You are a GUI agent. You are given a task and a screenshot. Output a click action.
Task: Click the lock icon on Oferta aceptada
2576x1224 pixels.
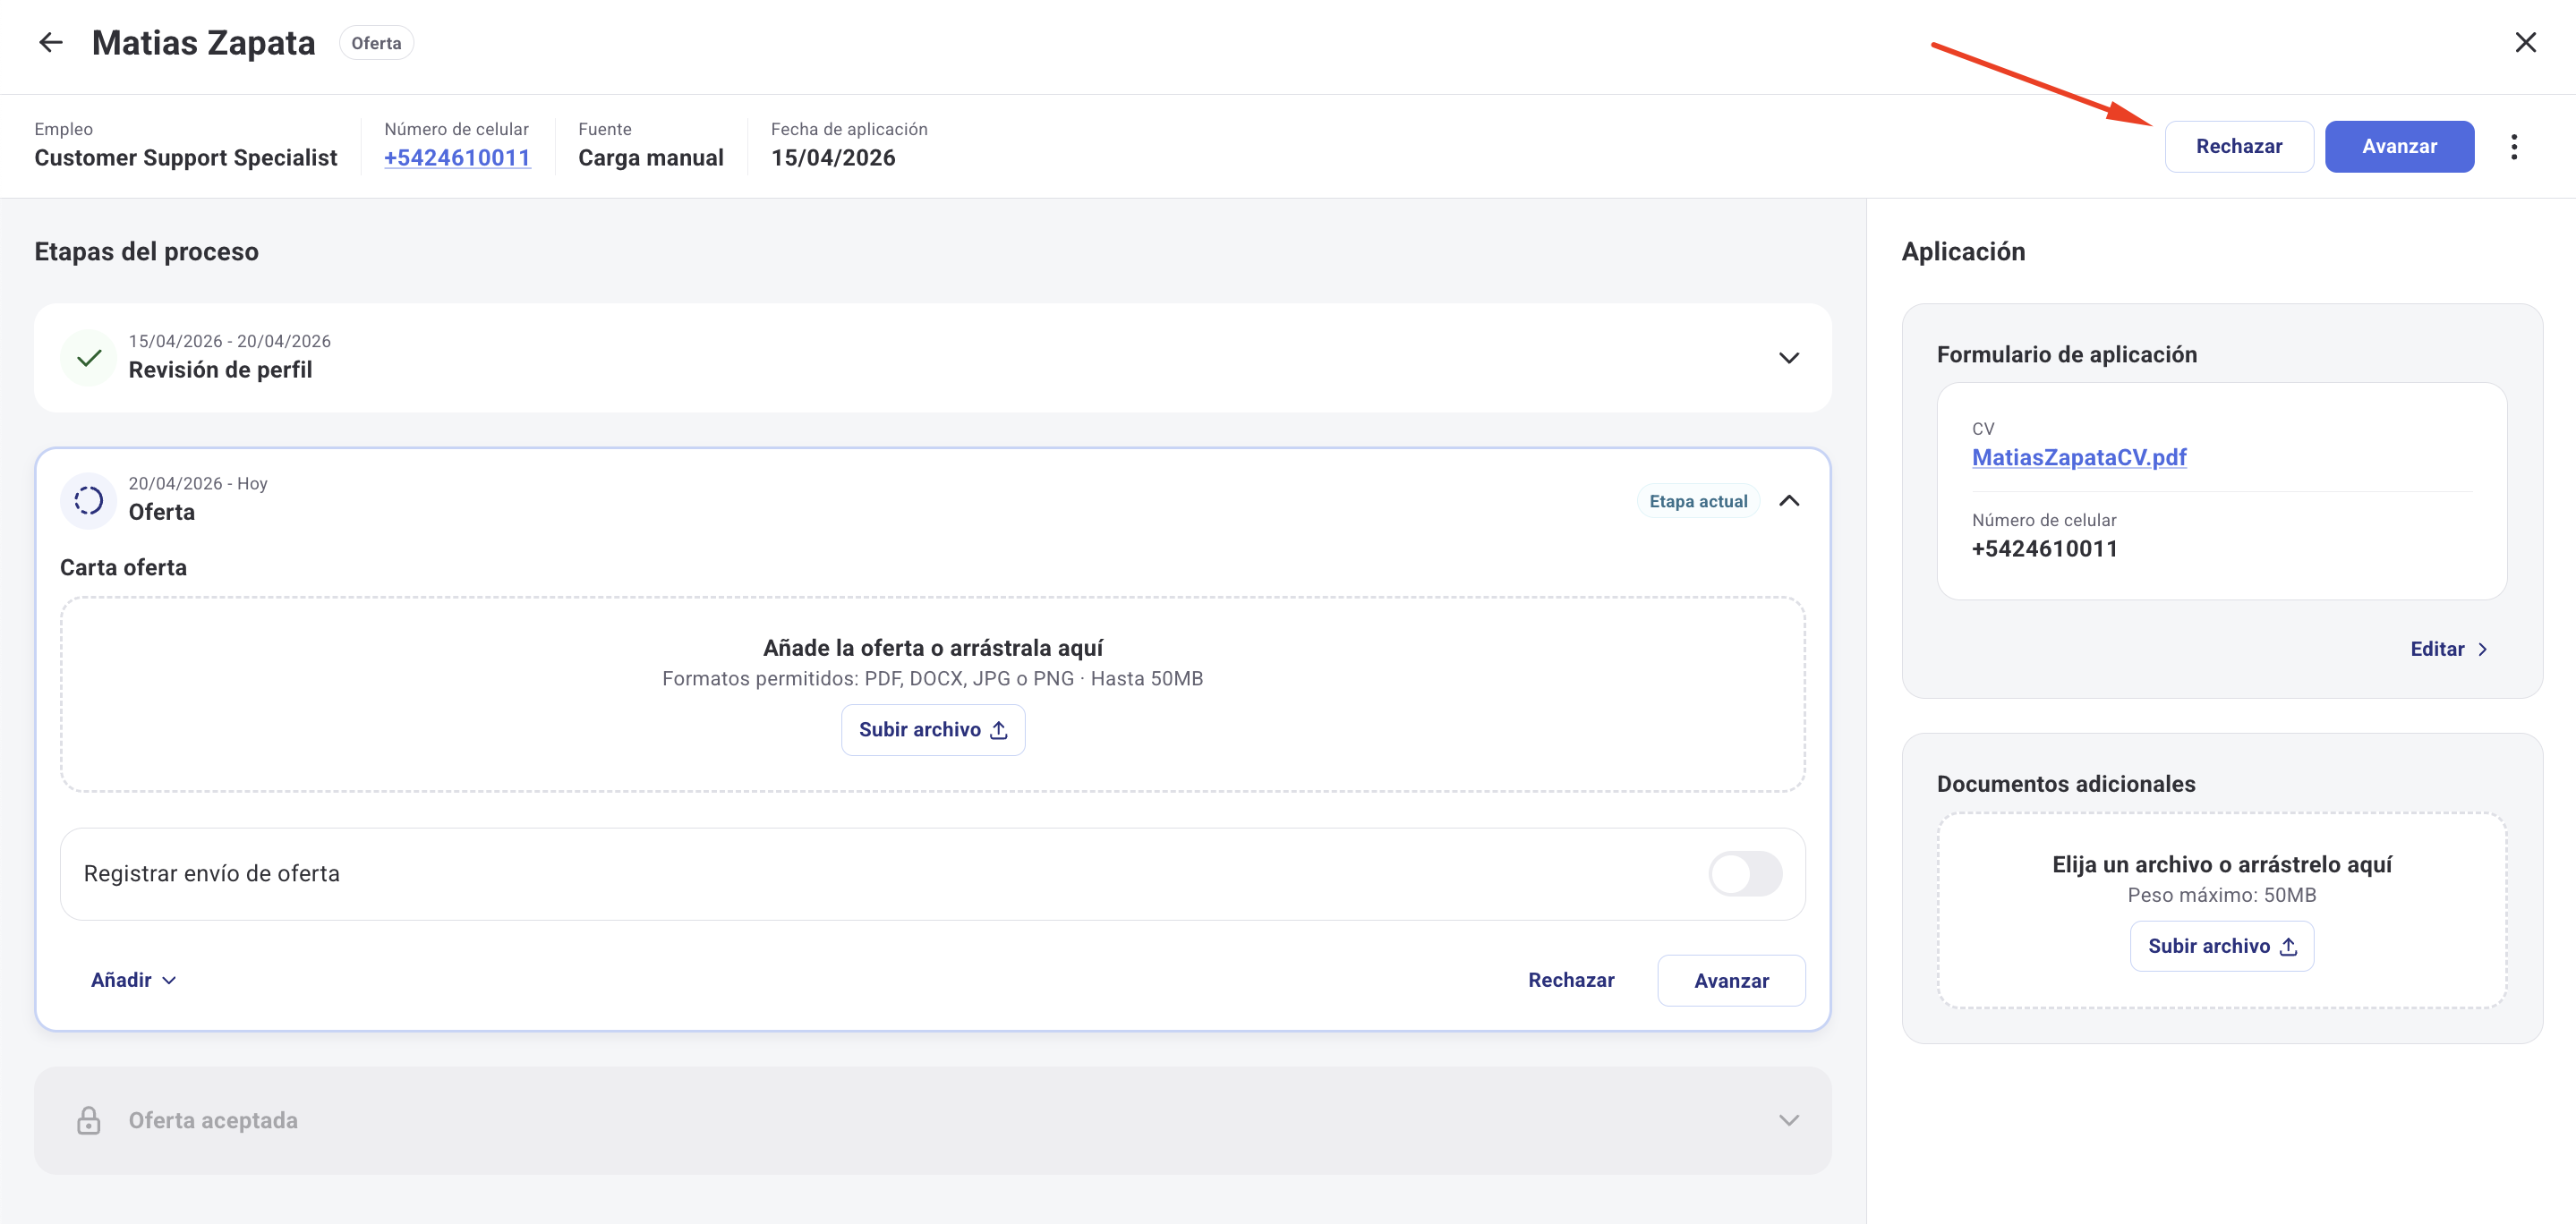pos(89,1120)
